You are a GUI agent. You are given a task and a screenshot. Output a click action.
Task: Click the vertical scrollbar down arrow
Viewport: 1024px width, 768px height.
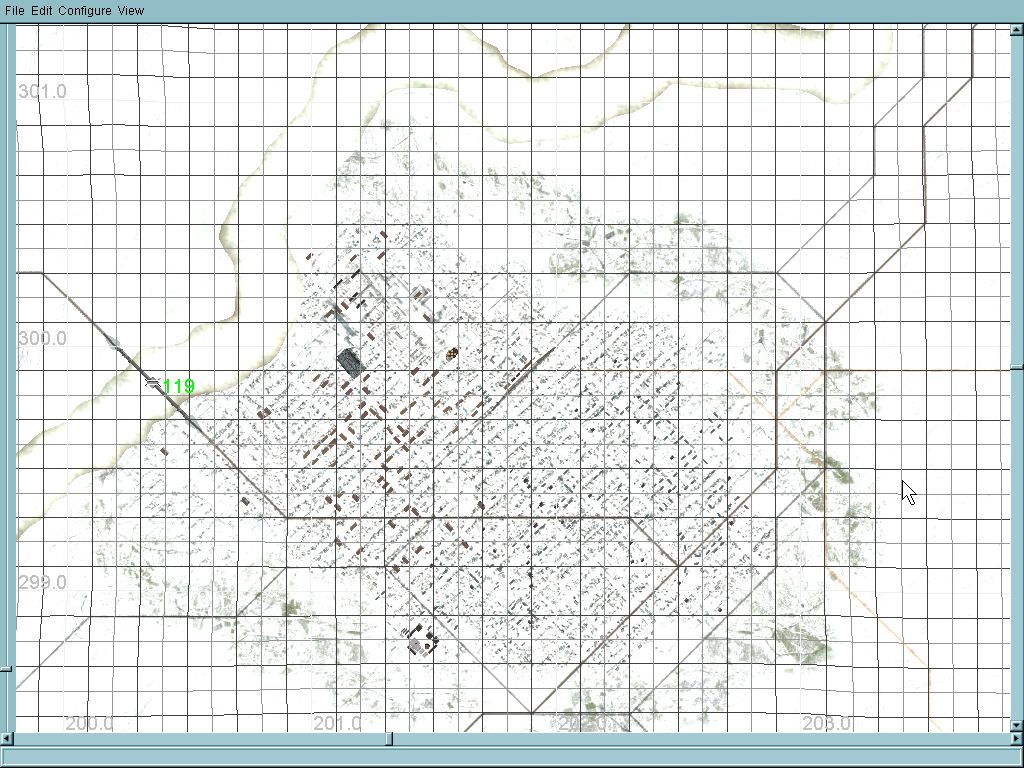(1017, 725)
